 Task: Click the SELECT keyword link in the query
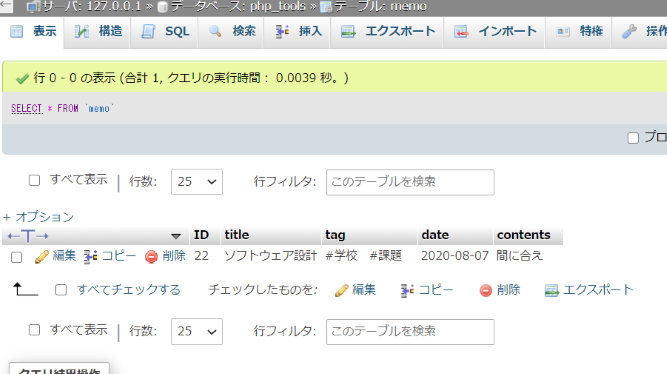(26, 108)
